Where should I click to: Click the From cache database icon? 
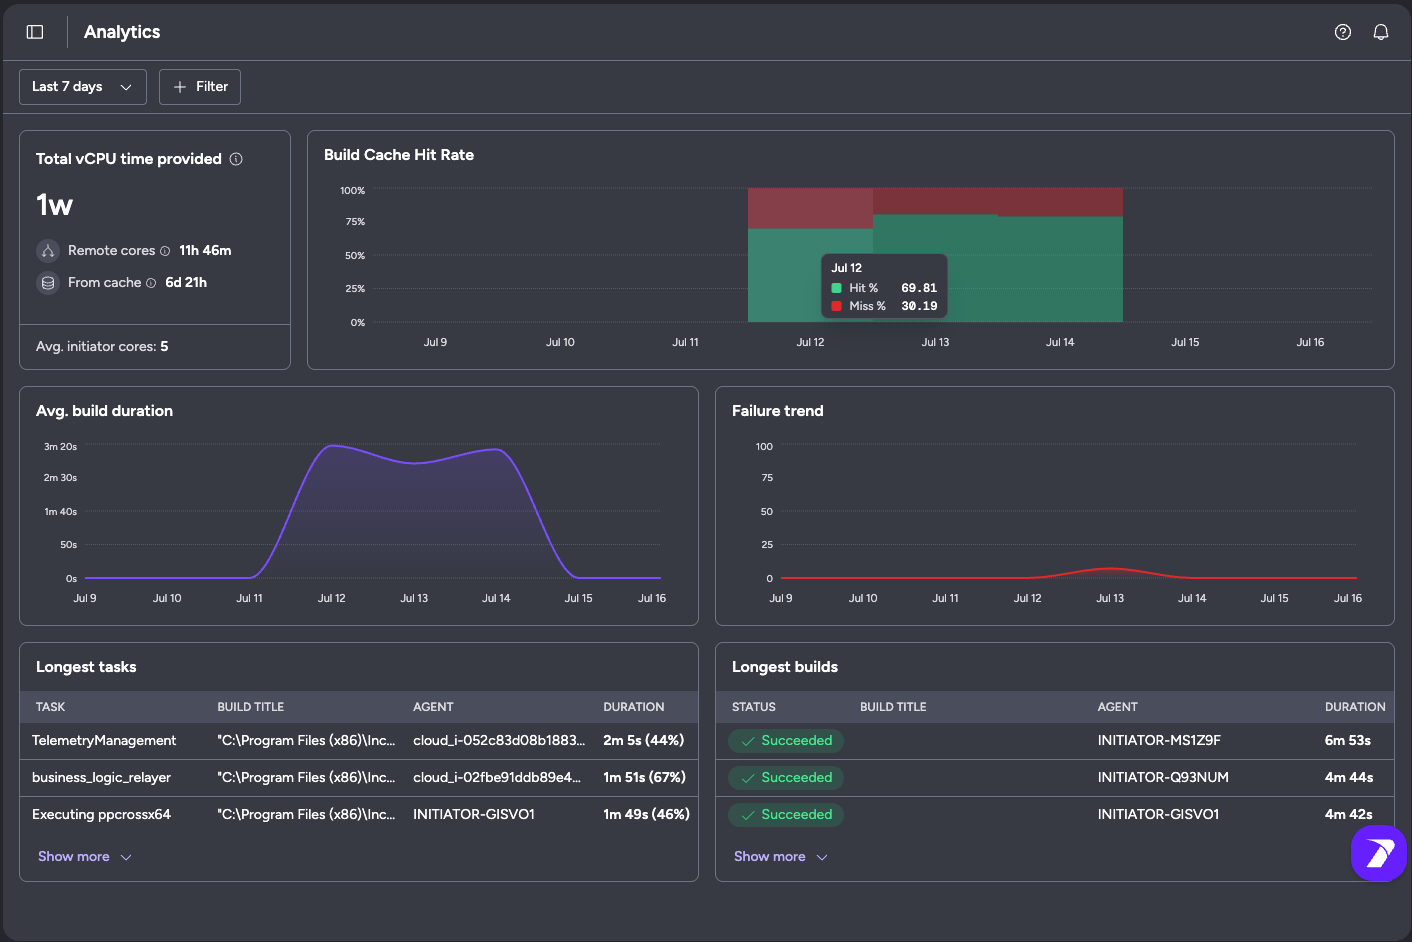pos(48,283)
